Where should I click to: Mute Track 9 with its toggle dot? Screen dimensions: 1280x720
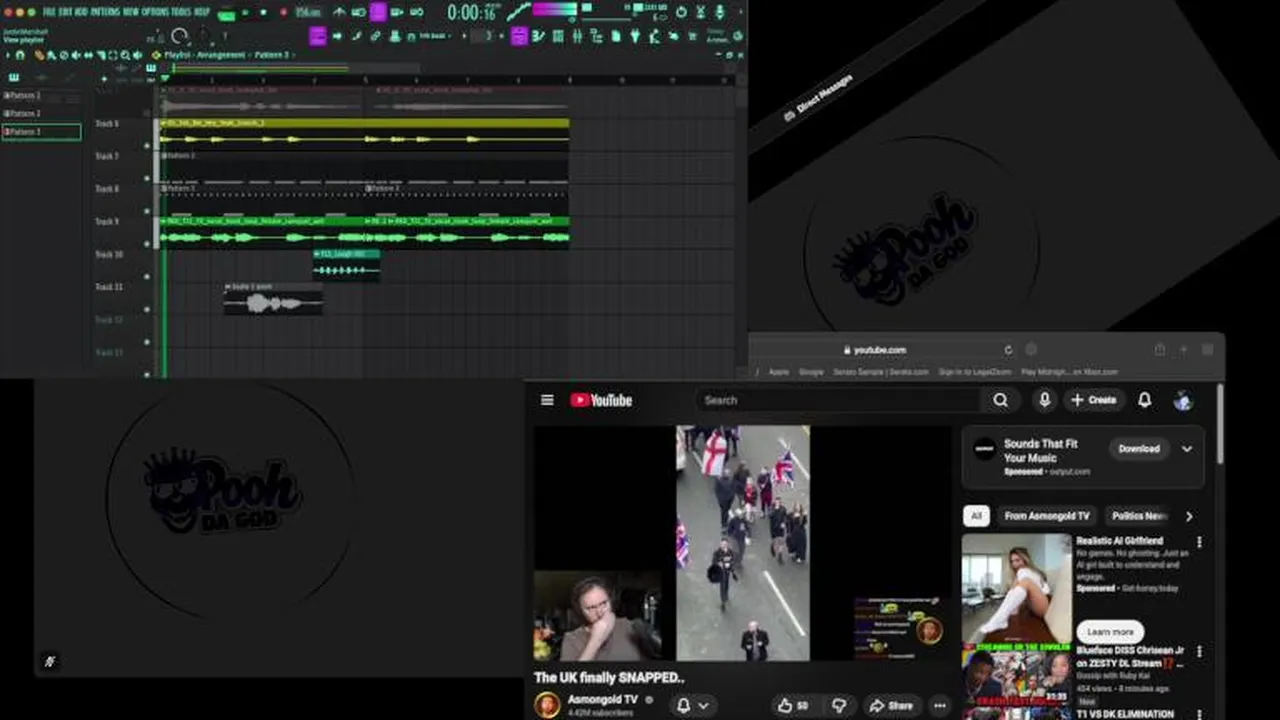(x=148, y=244)
